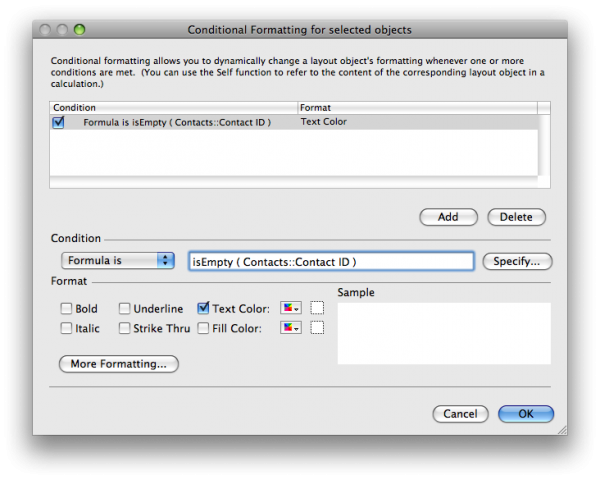Enable the Bold checkbox

66,309
